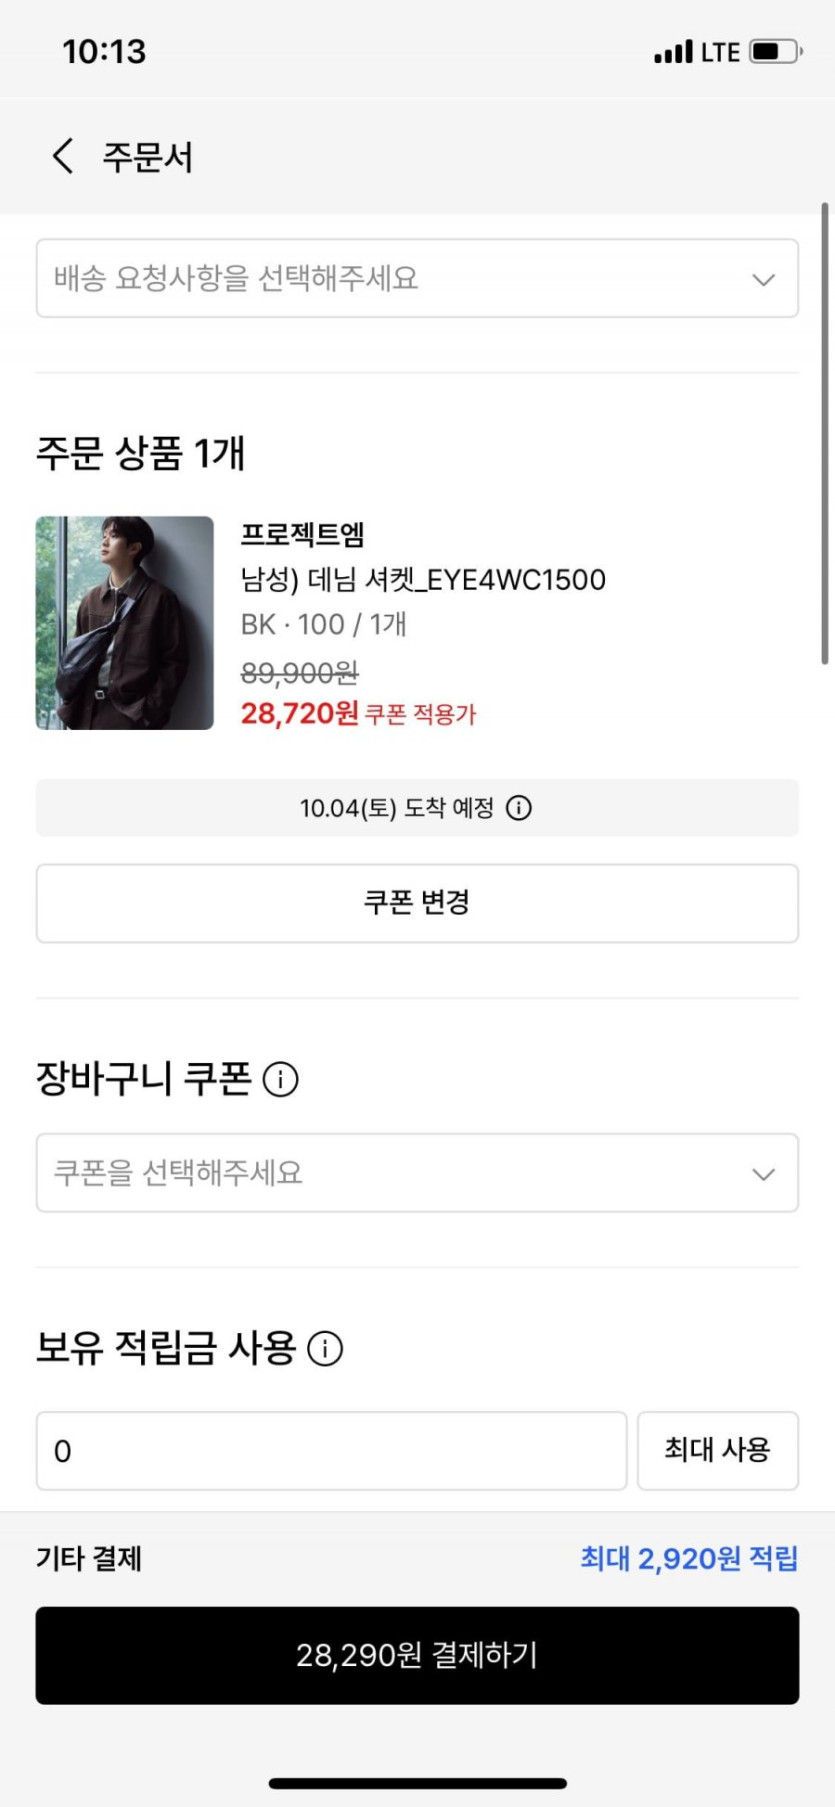Tap the 28,290원 결제하기 button
835x1807 pixels.
417,1655
